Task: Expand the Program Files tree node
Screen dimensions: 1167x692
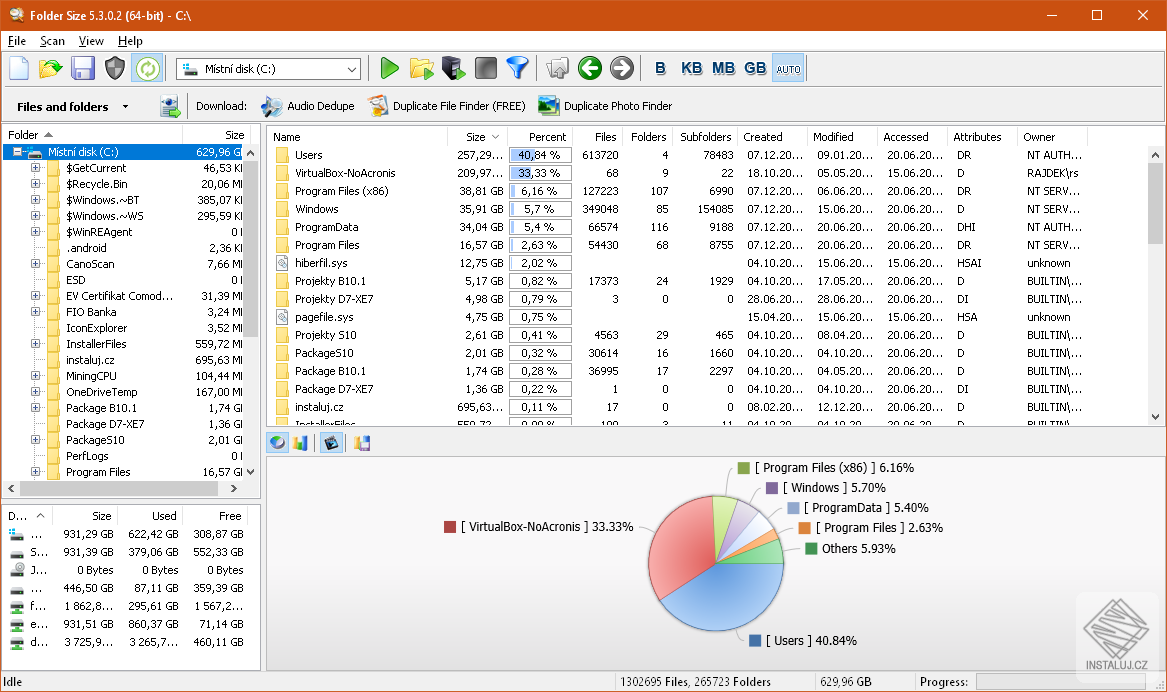Action: coord(36,472)
